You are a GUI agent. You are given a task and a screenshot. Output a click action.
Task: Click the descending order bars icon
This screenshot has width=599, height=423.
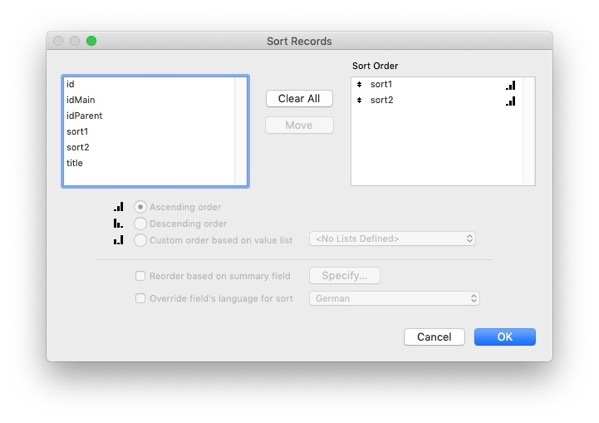click(118, 223)
